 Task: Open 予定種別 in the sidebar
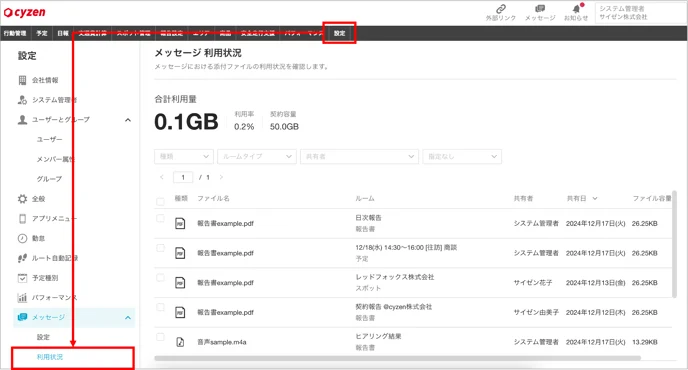(45, 278)
